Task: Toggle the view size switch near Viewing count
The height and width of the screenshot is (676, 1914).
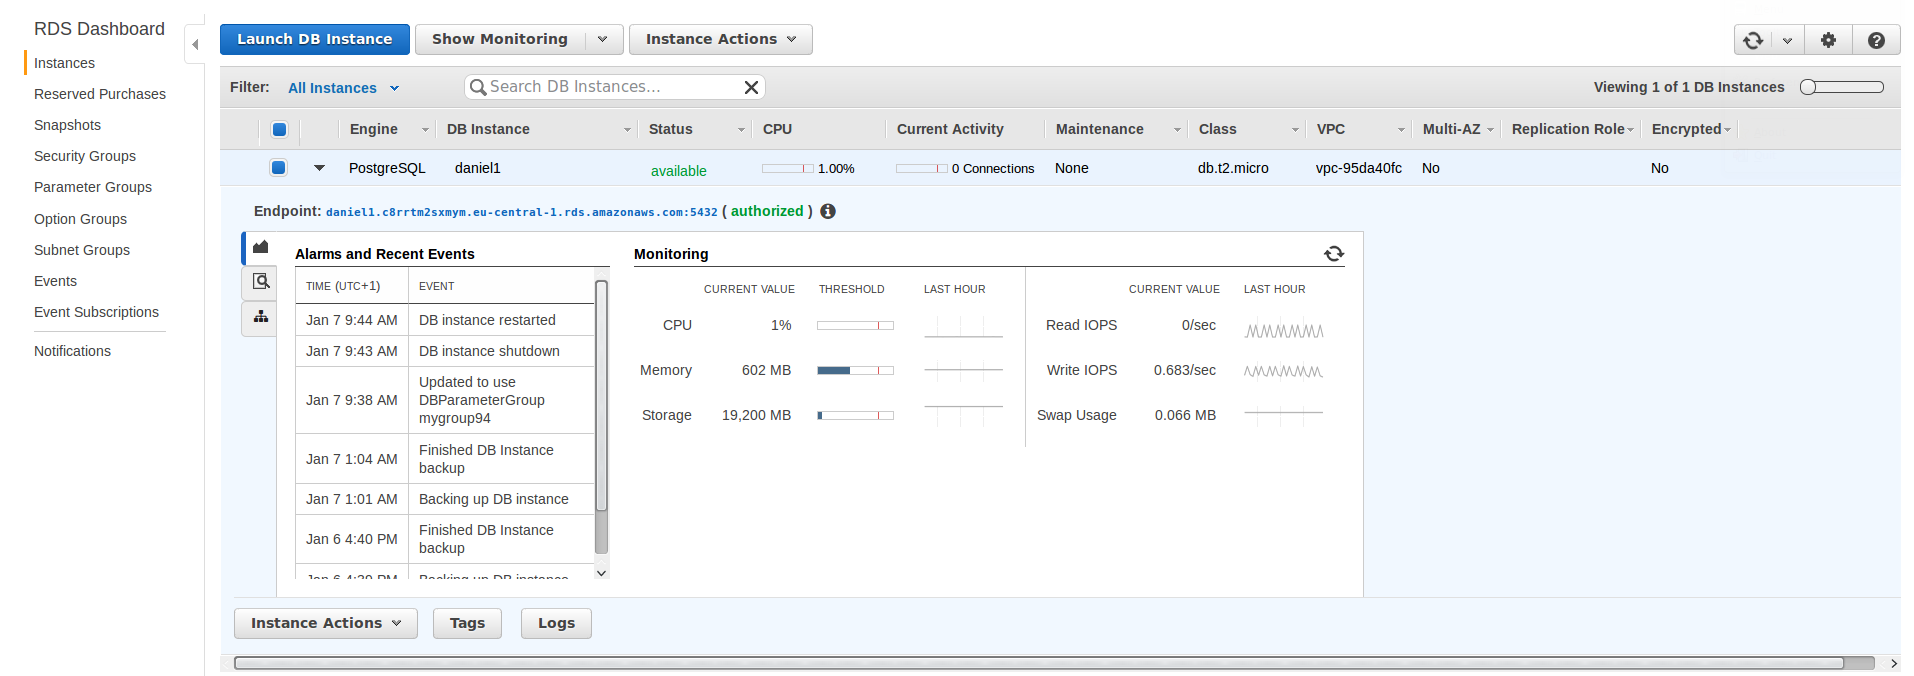Action: [x=1841, y=87]
